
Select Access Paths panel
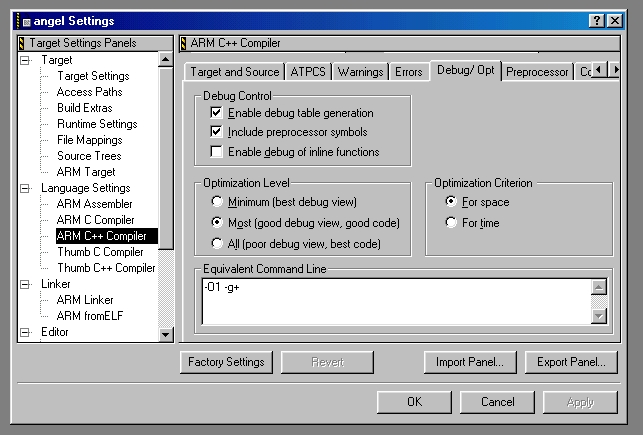(x=89, y=92)
